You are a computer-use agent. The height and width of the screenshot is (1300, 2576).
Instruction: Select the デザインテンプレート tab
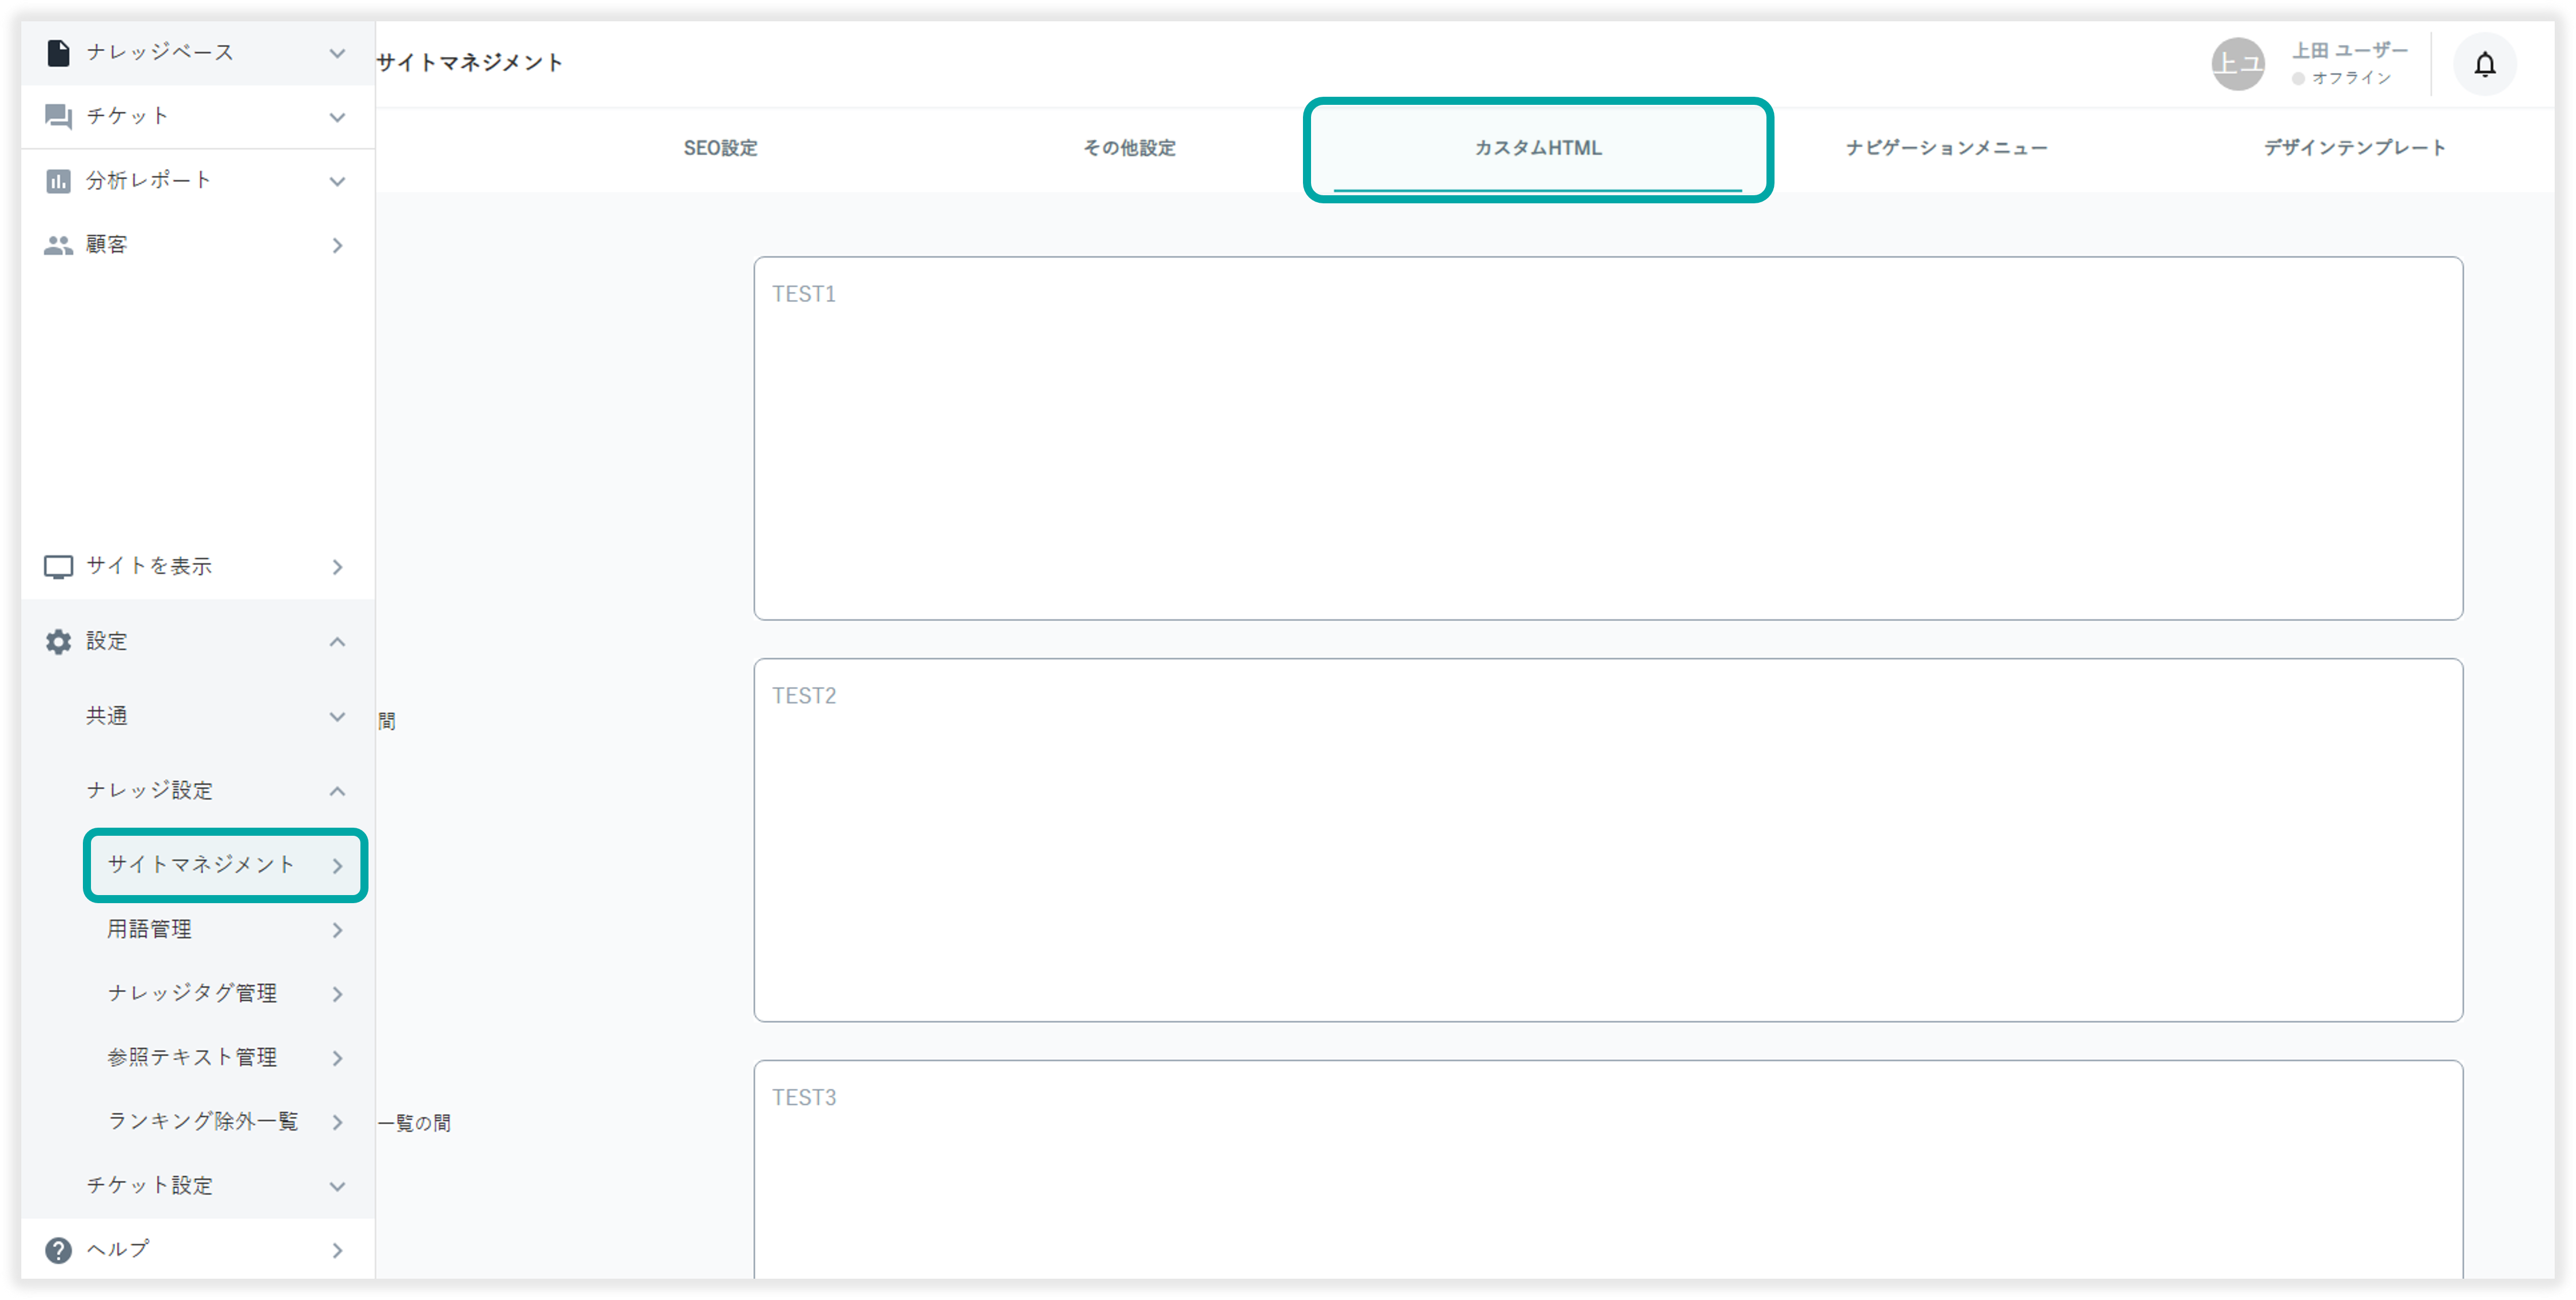[x=2354, y=148]
